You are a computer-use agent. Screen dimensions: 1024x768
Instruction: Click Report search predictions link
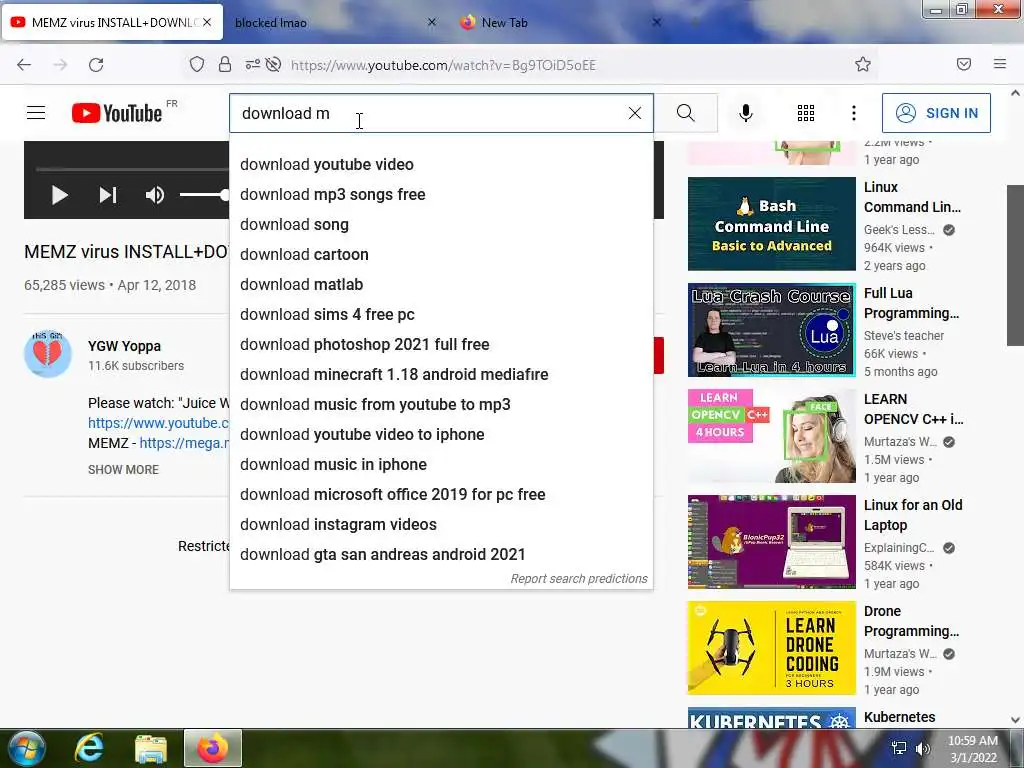pyautogui.click(x=579, y=579)
